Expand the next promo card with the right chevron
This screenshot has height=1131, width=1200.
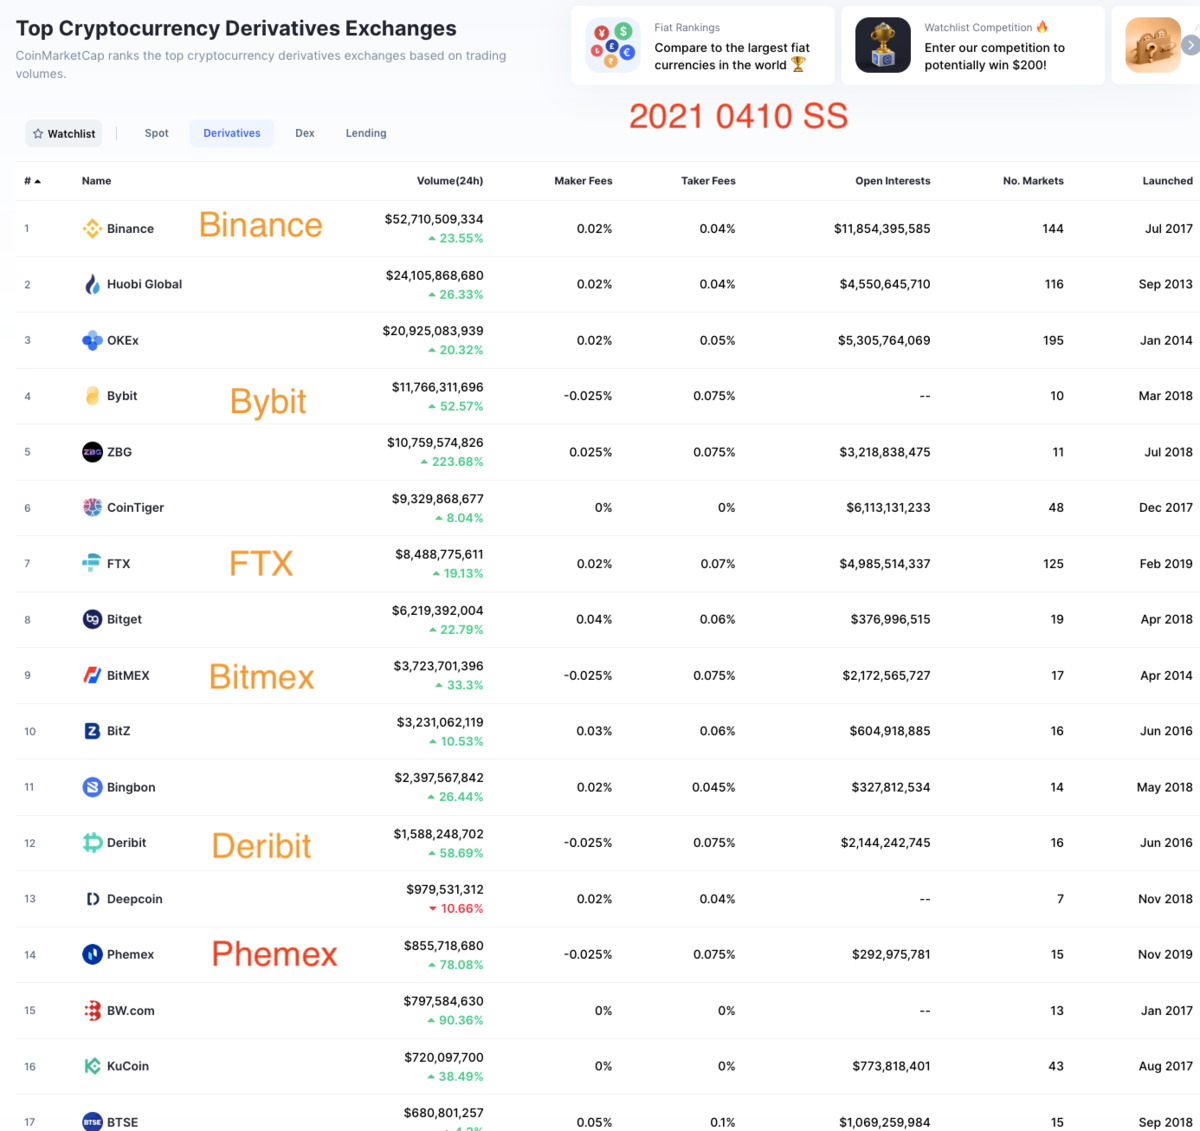pyautogui.click(x=1190, y=45)
